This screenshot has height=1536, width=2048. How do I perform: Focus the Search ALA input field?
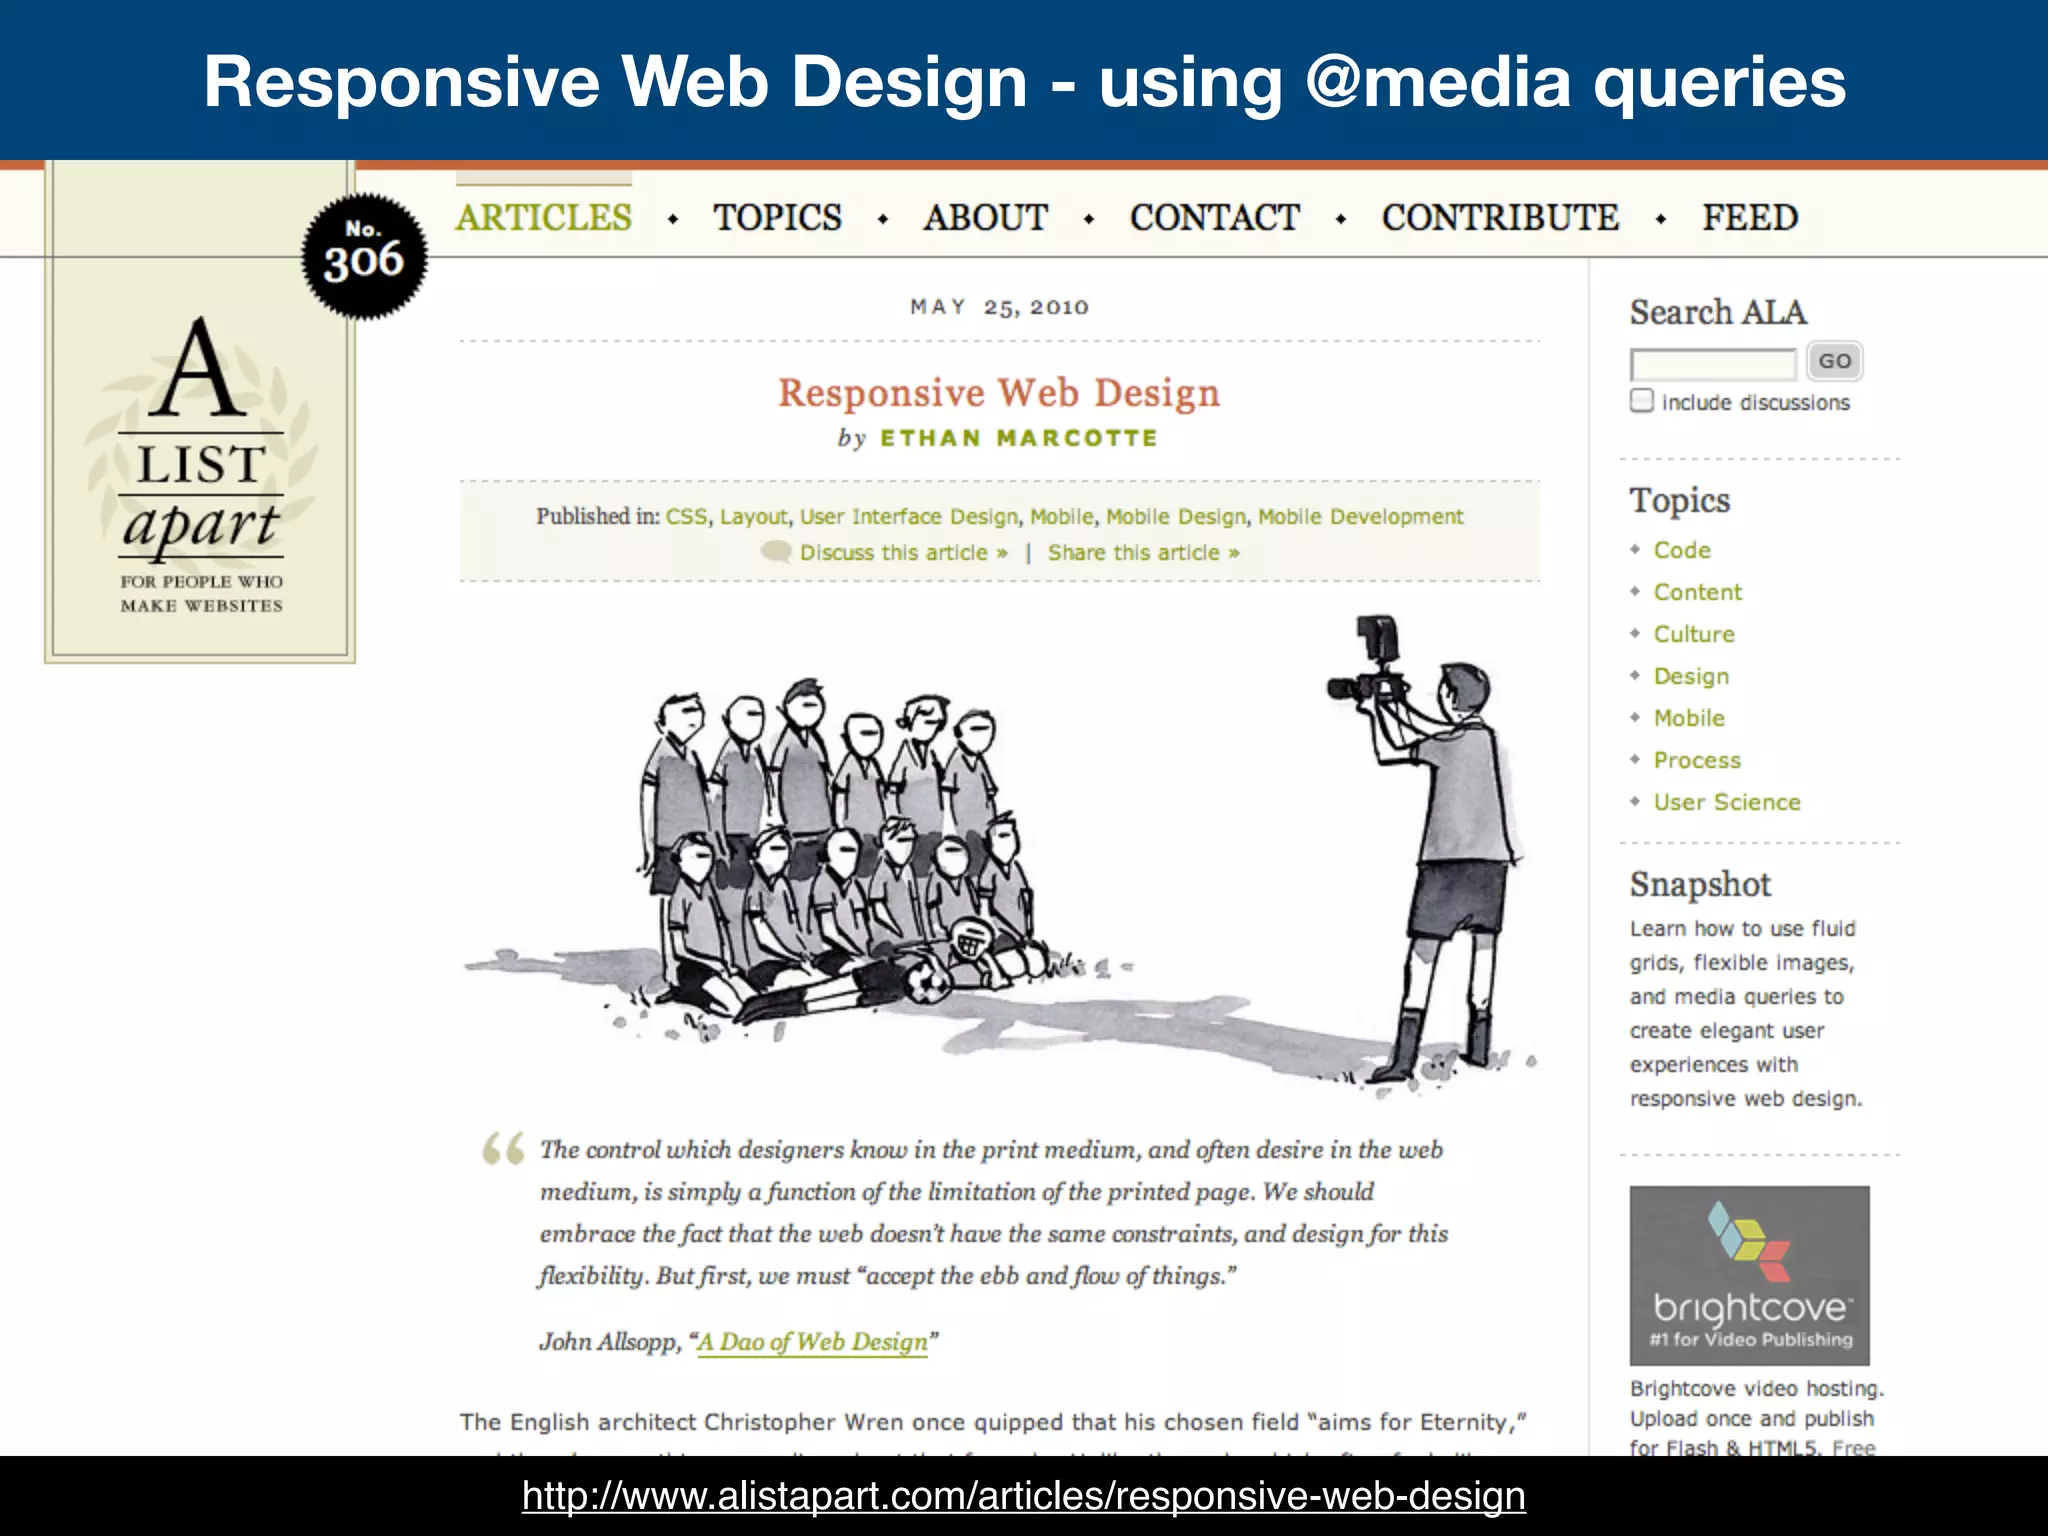click(1712, 362)
